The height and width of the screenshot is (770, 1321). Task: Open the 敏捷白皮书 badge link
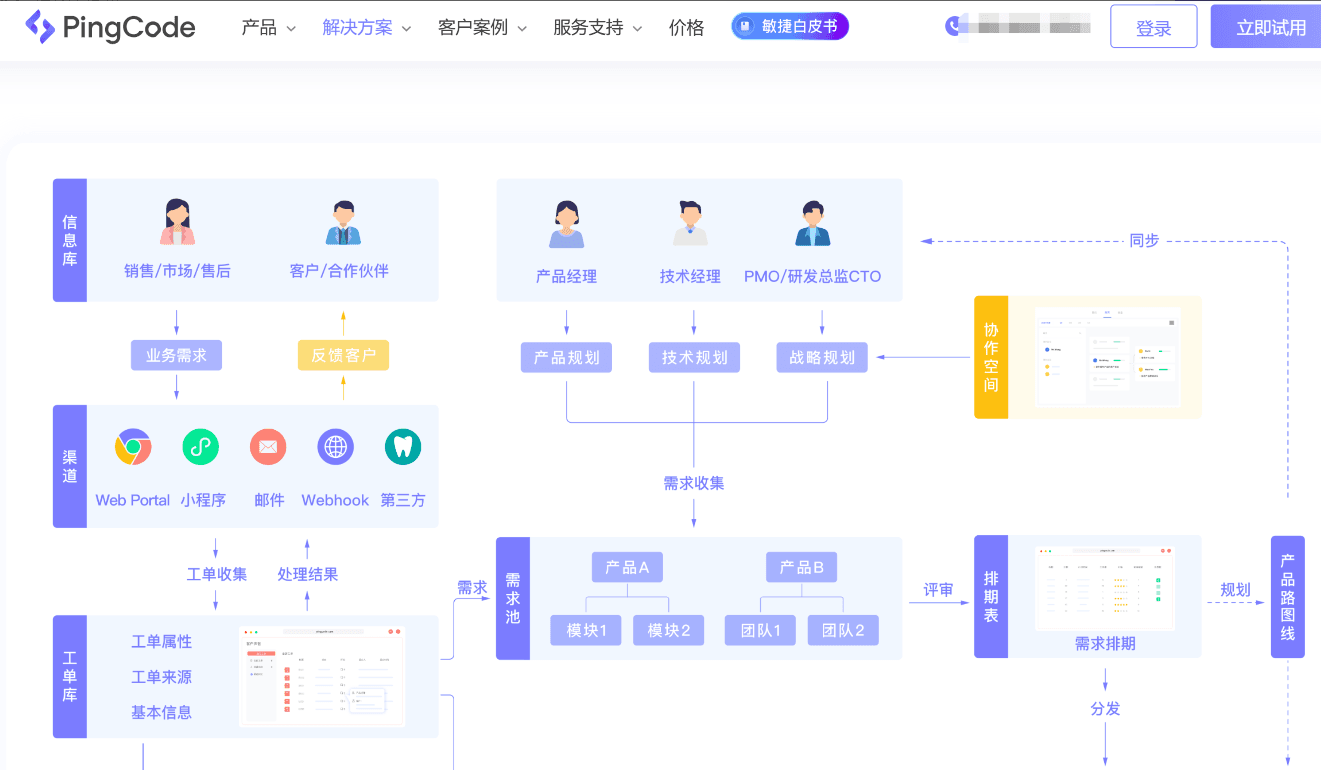click(790, 27)
